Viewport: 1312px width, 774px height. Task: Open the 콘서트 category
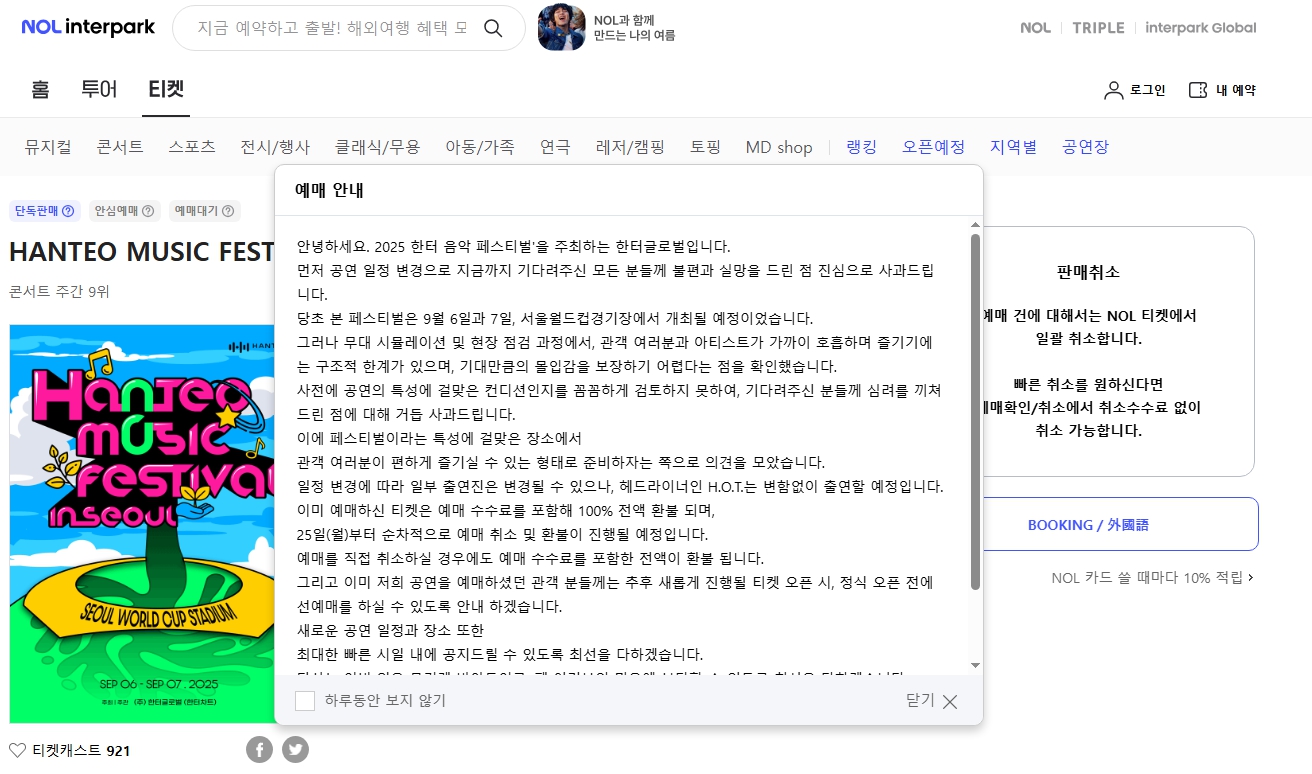pos(120,147)
